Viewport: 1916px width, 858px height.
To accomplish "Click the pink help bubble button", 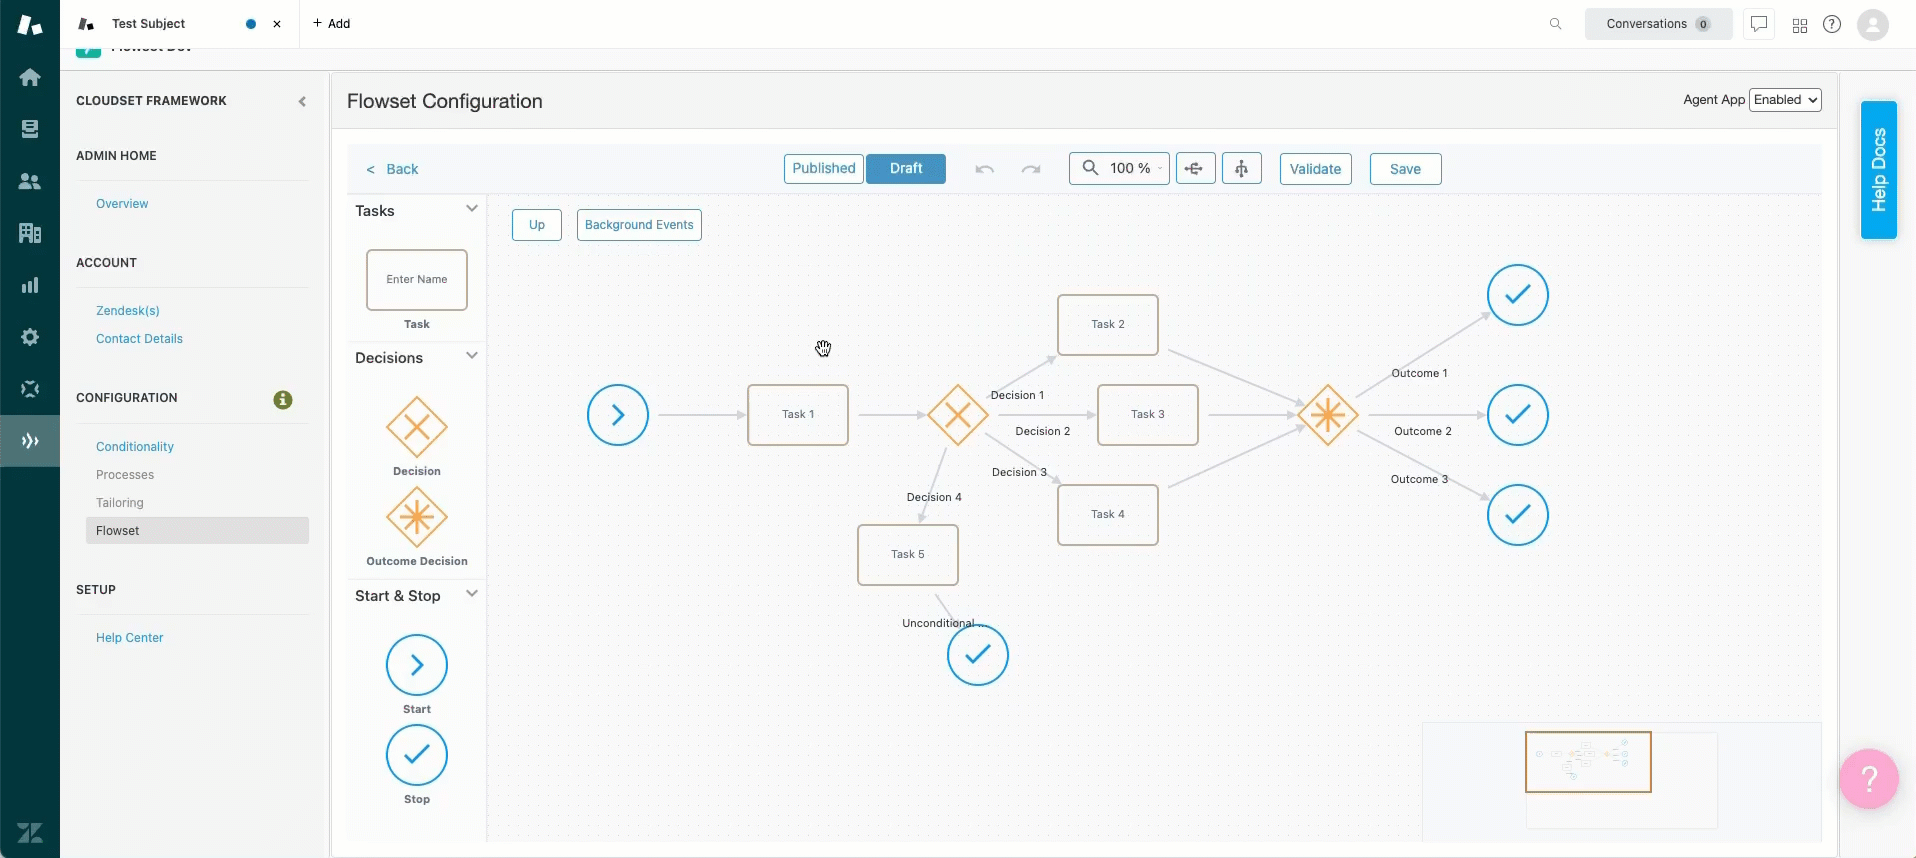I will [x=1869, y=779].
